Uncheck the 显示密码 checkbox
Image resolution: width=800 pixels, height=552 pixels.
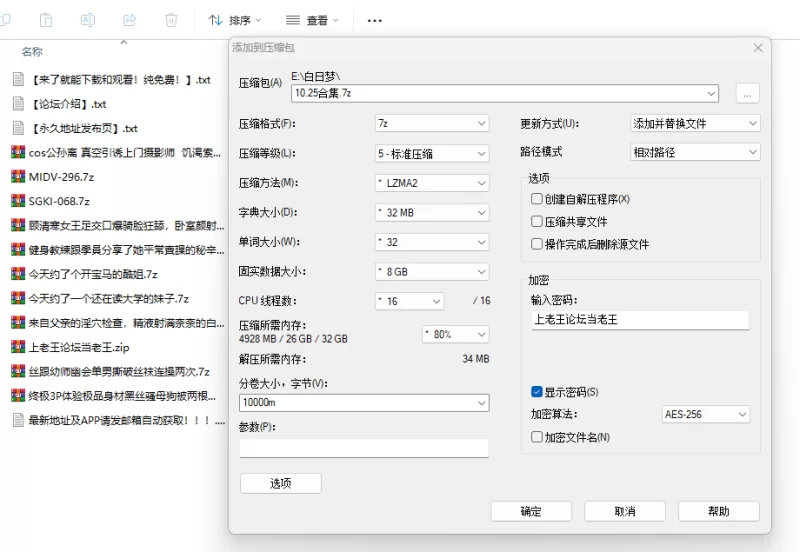[x=537, y=392]
